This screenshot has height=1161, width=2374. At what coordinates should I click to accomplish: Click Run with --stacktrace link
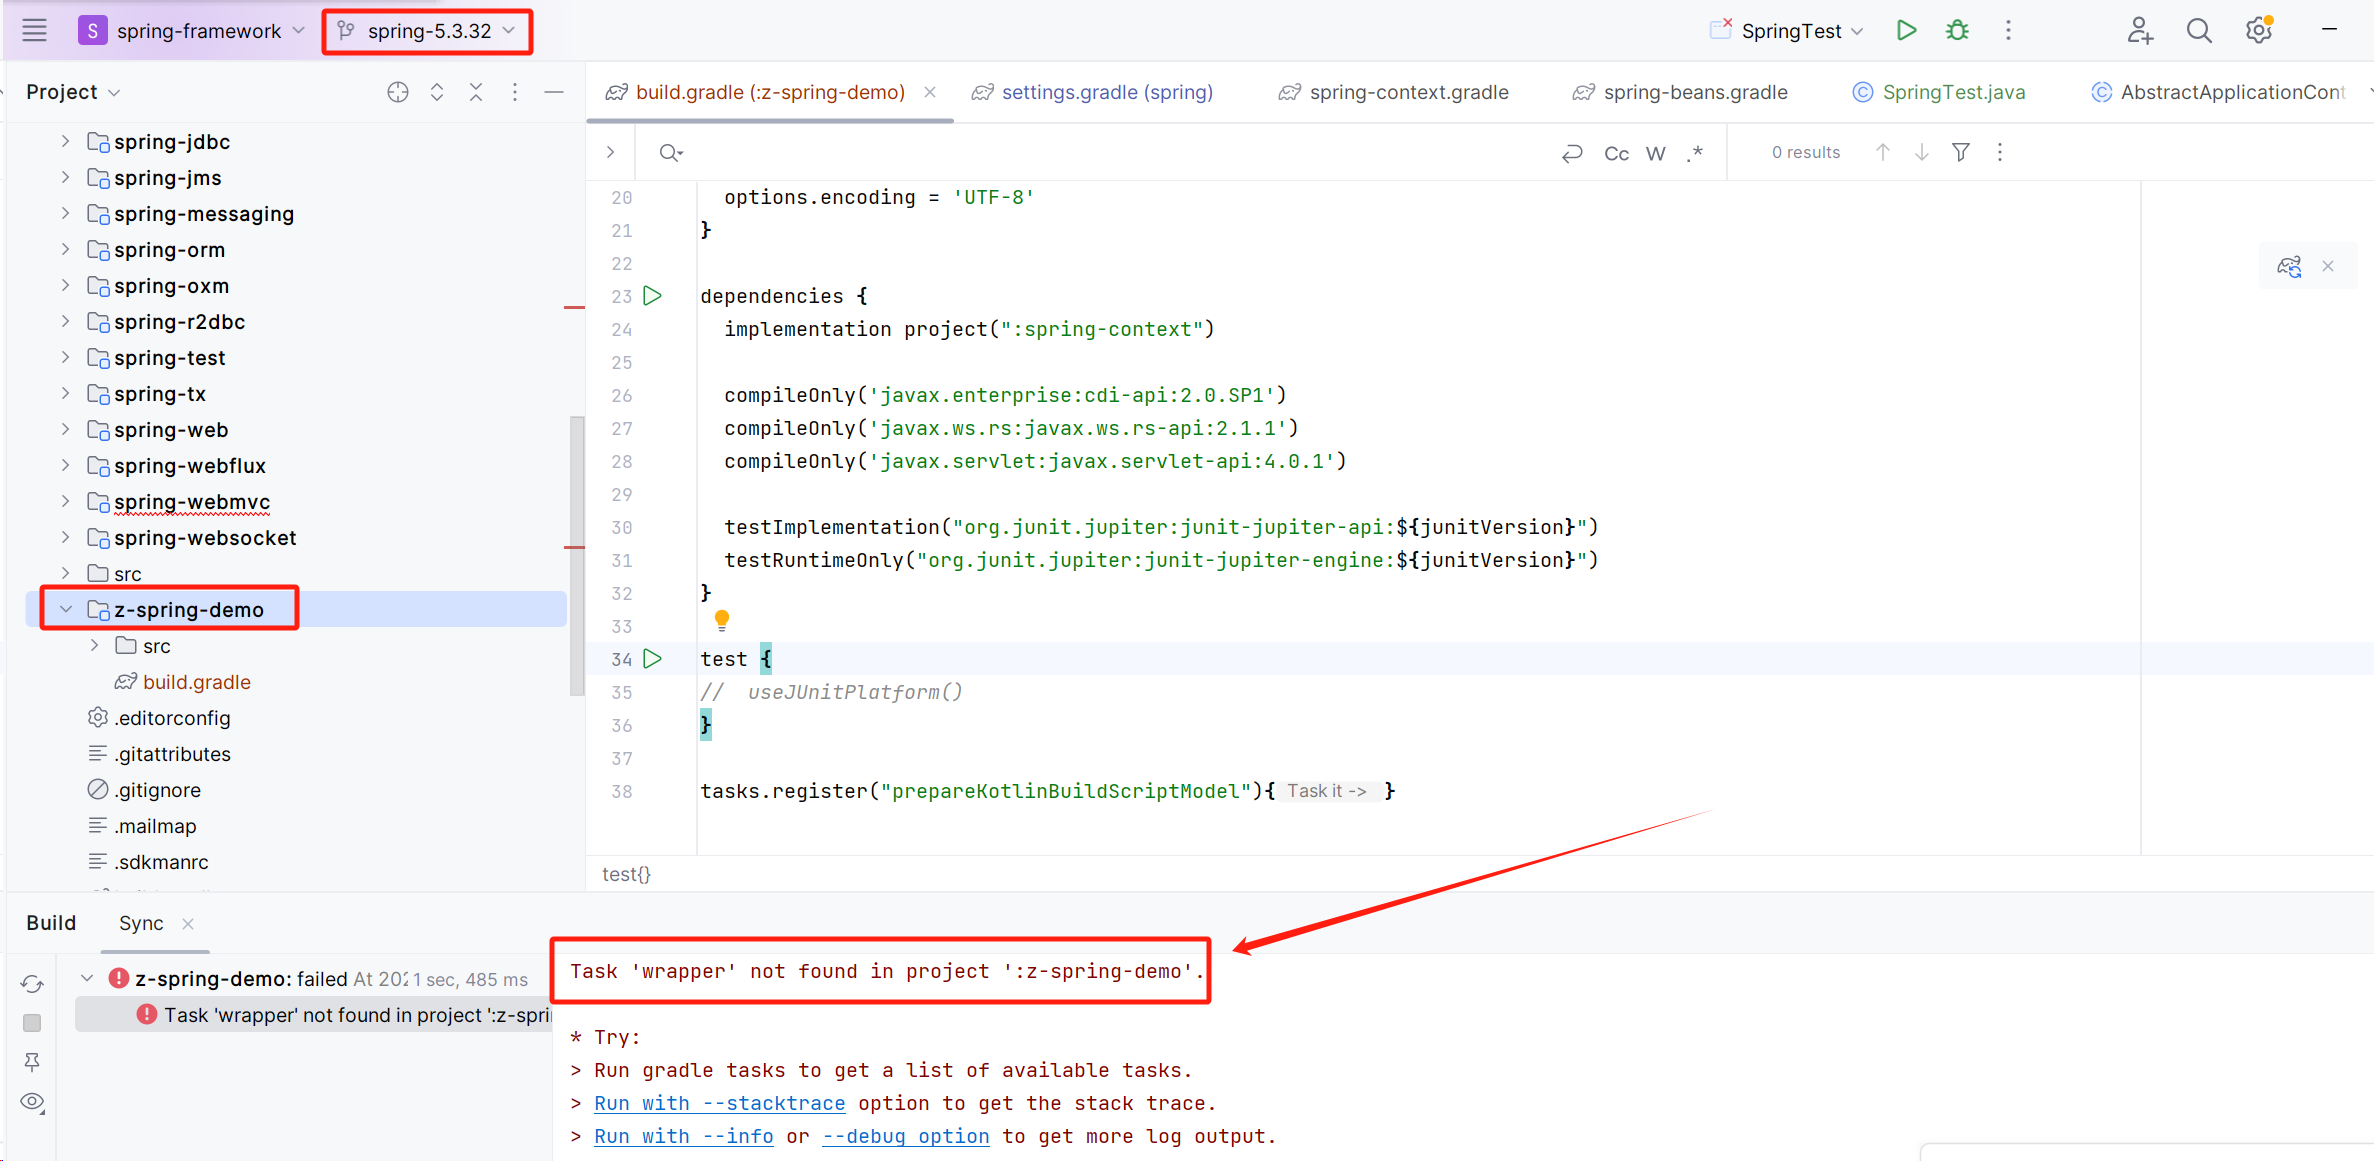[719, 1103]
